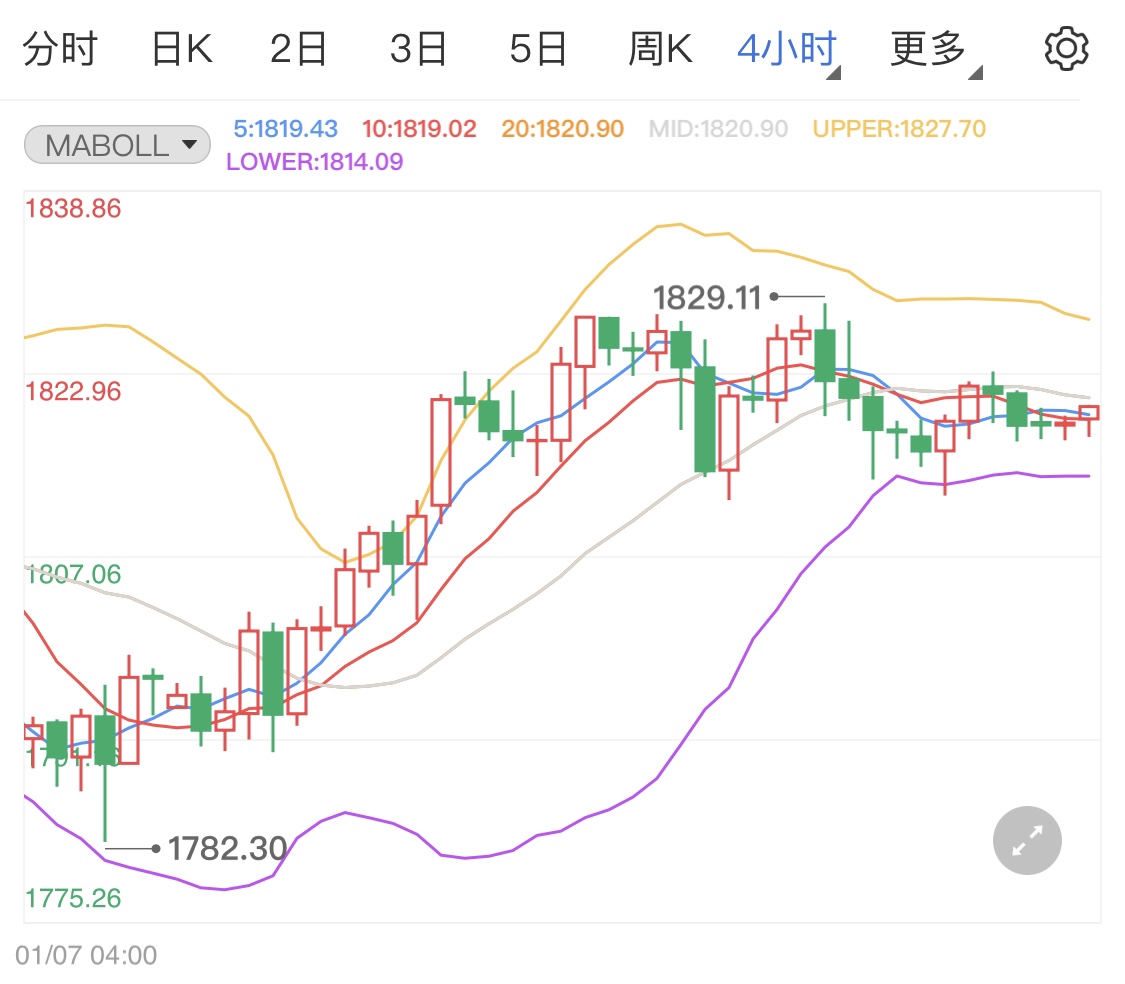Show the 5日 five-day chart tab
This screenshot has width=1125, height=984.
coord(538,50)
